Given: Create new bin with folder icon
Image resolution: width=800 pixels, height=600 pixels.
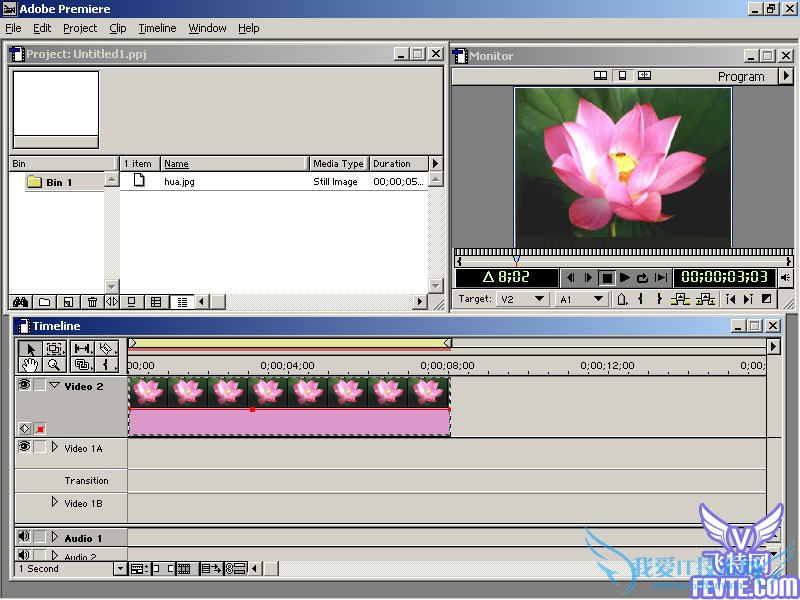Looking at the screenshot, I should [44, 302].
